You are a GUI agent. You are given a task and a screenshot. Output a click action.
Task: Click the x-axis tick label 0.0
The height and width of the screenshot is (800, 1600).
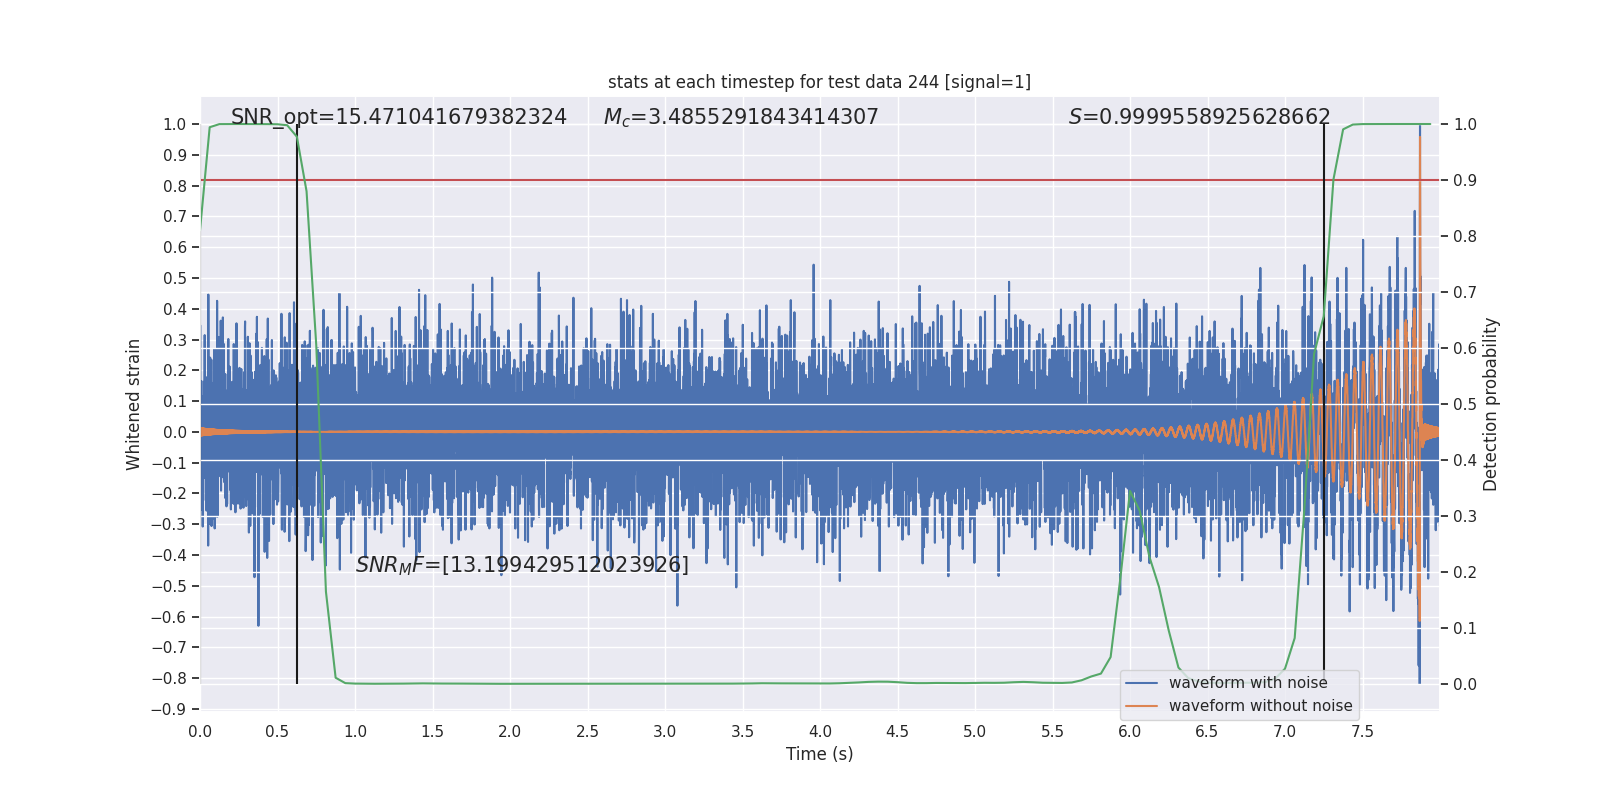coord(200,732)
